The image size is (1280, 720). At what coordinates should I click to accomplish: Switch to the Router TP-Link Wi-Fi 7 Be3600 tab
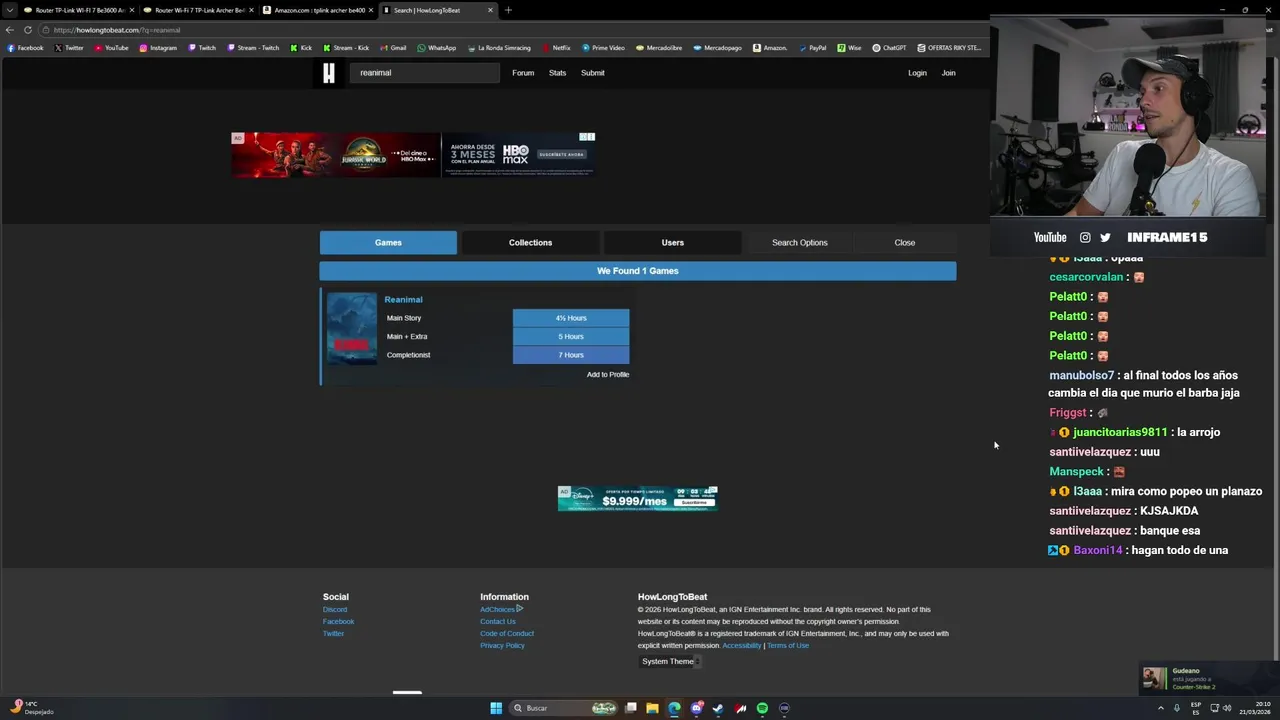point(78,10)
